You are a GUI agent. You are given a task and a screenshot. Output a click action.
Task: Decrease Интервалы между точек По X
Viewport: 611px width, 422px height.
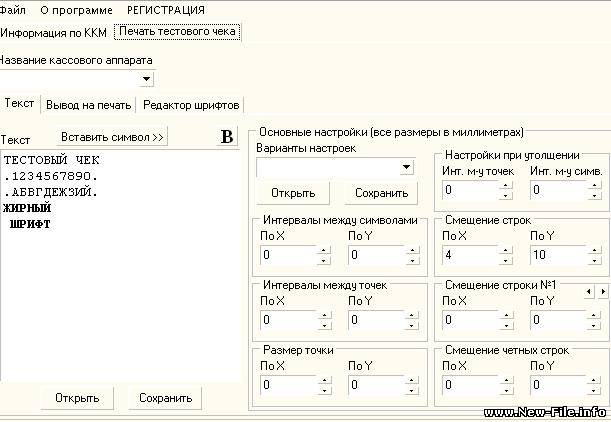click(324, 325)
